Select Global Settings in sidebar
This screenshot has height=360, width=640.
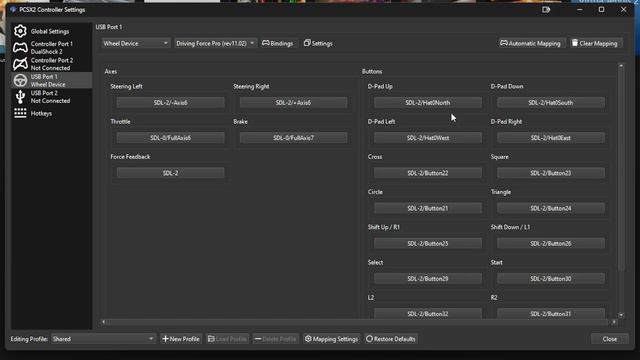pos(51,31)
